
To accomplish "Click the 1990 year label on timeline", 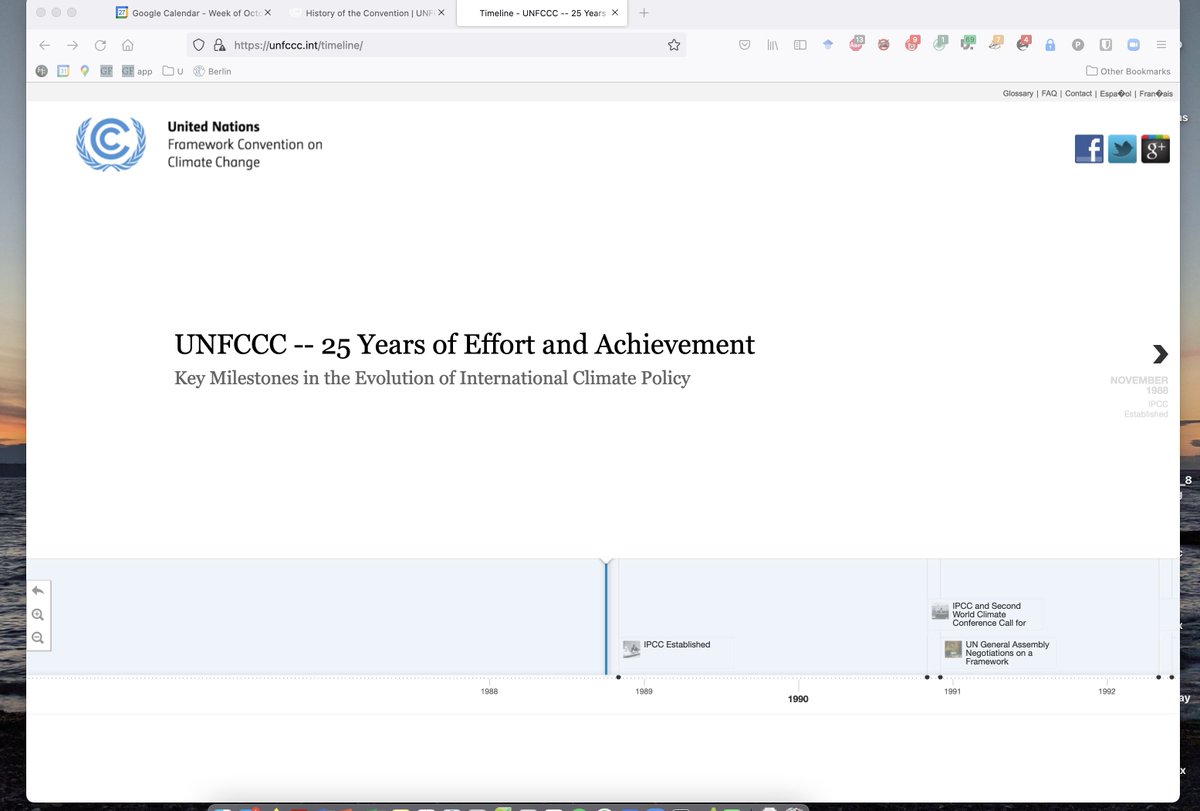I will (798, 699).
